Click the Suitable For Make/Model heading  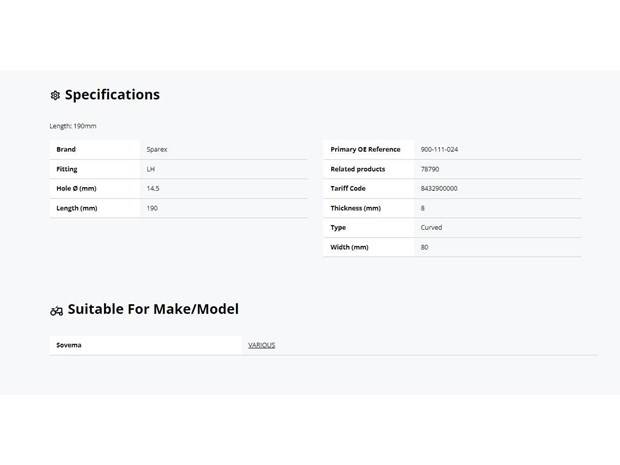[153, 309]
